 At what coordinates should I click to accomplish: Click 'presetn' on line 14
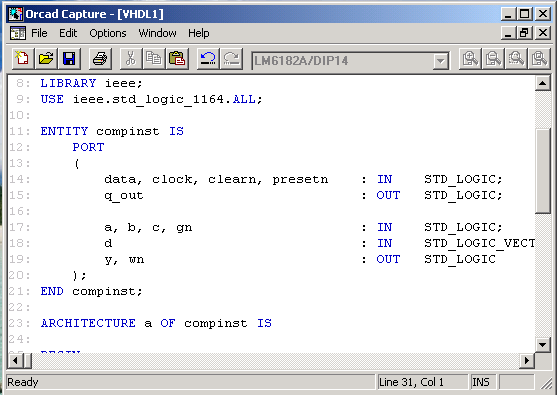[x=300, y=179]
